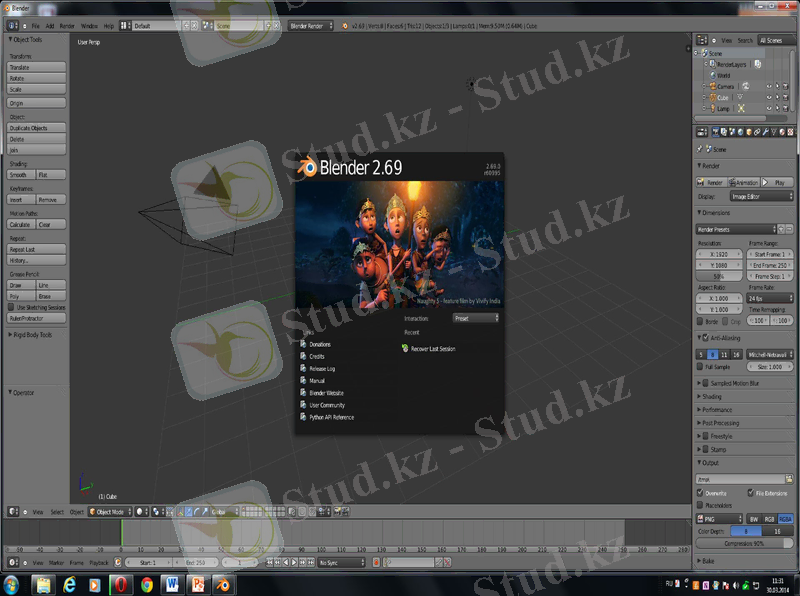Open the Render menu in top bar
This screenshot has width=800, height=596.
click(67, 24)
